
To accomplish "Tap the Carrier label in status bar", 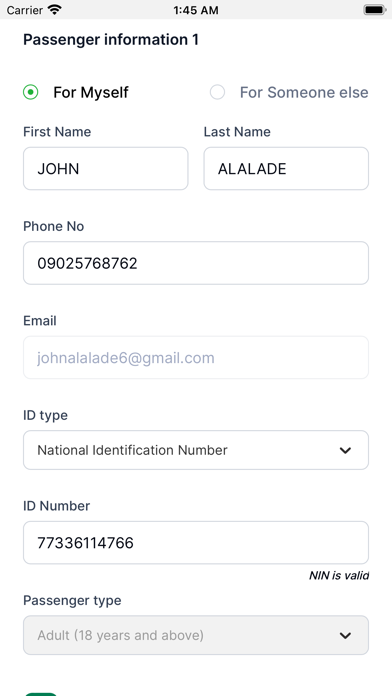I will [x=24, y=10].
